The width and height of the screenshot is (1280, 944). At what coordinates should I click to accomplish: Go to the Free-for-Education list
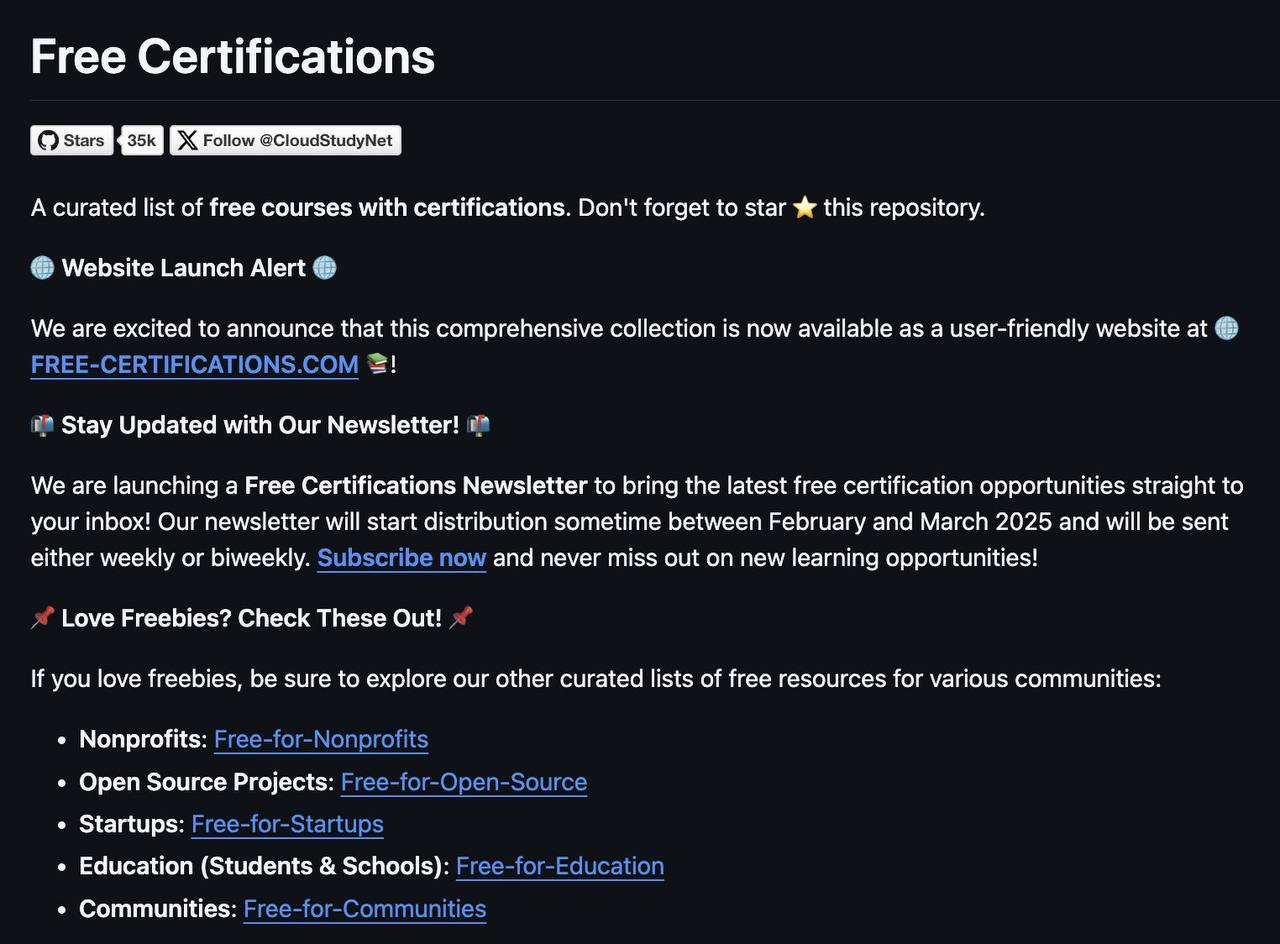560,866
